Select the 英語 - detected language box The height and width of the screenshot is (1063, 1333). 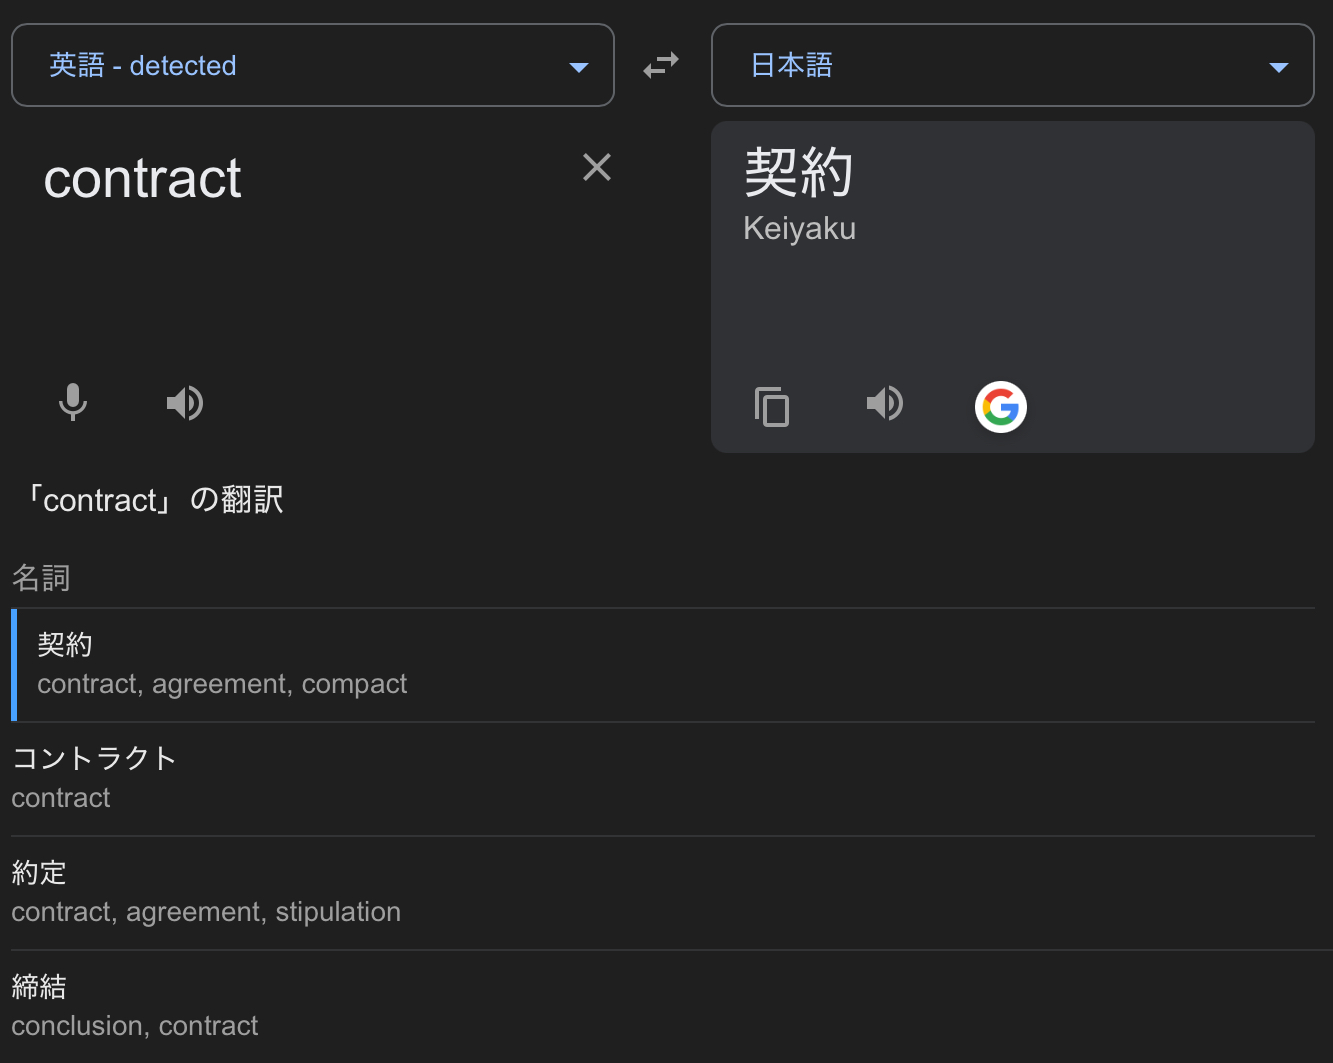pos(300,66)
